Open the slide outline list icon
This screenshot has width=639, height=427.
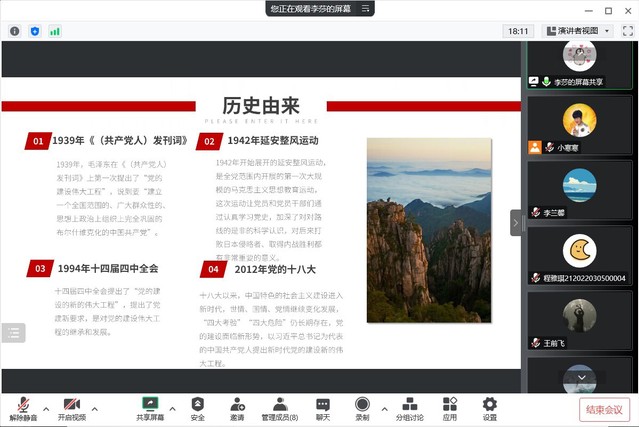(x=13, y=333)
